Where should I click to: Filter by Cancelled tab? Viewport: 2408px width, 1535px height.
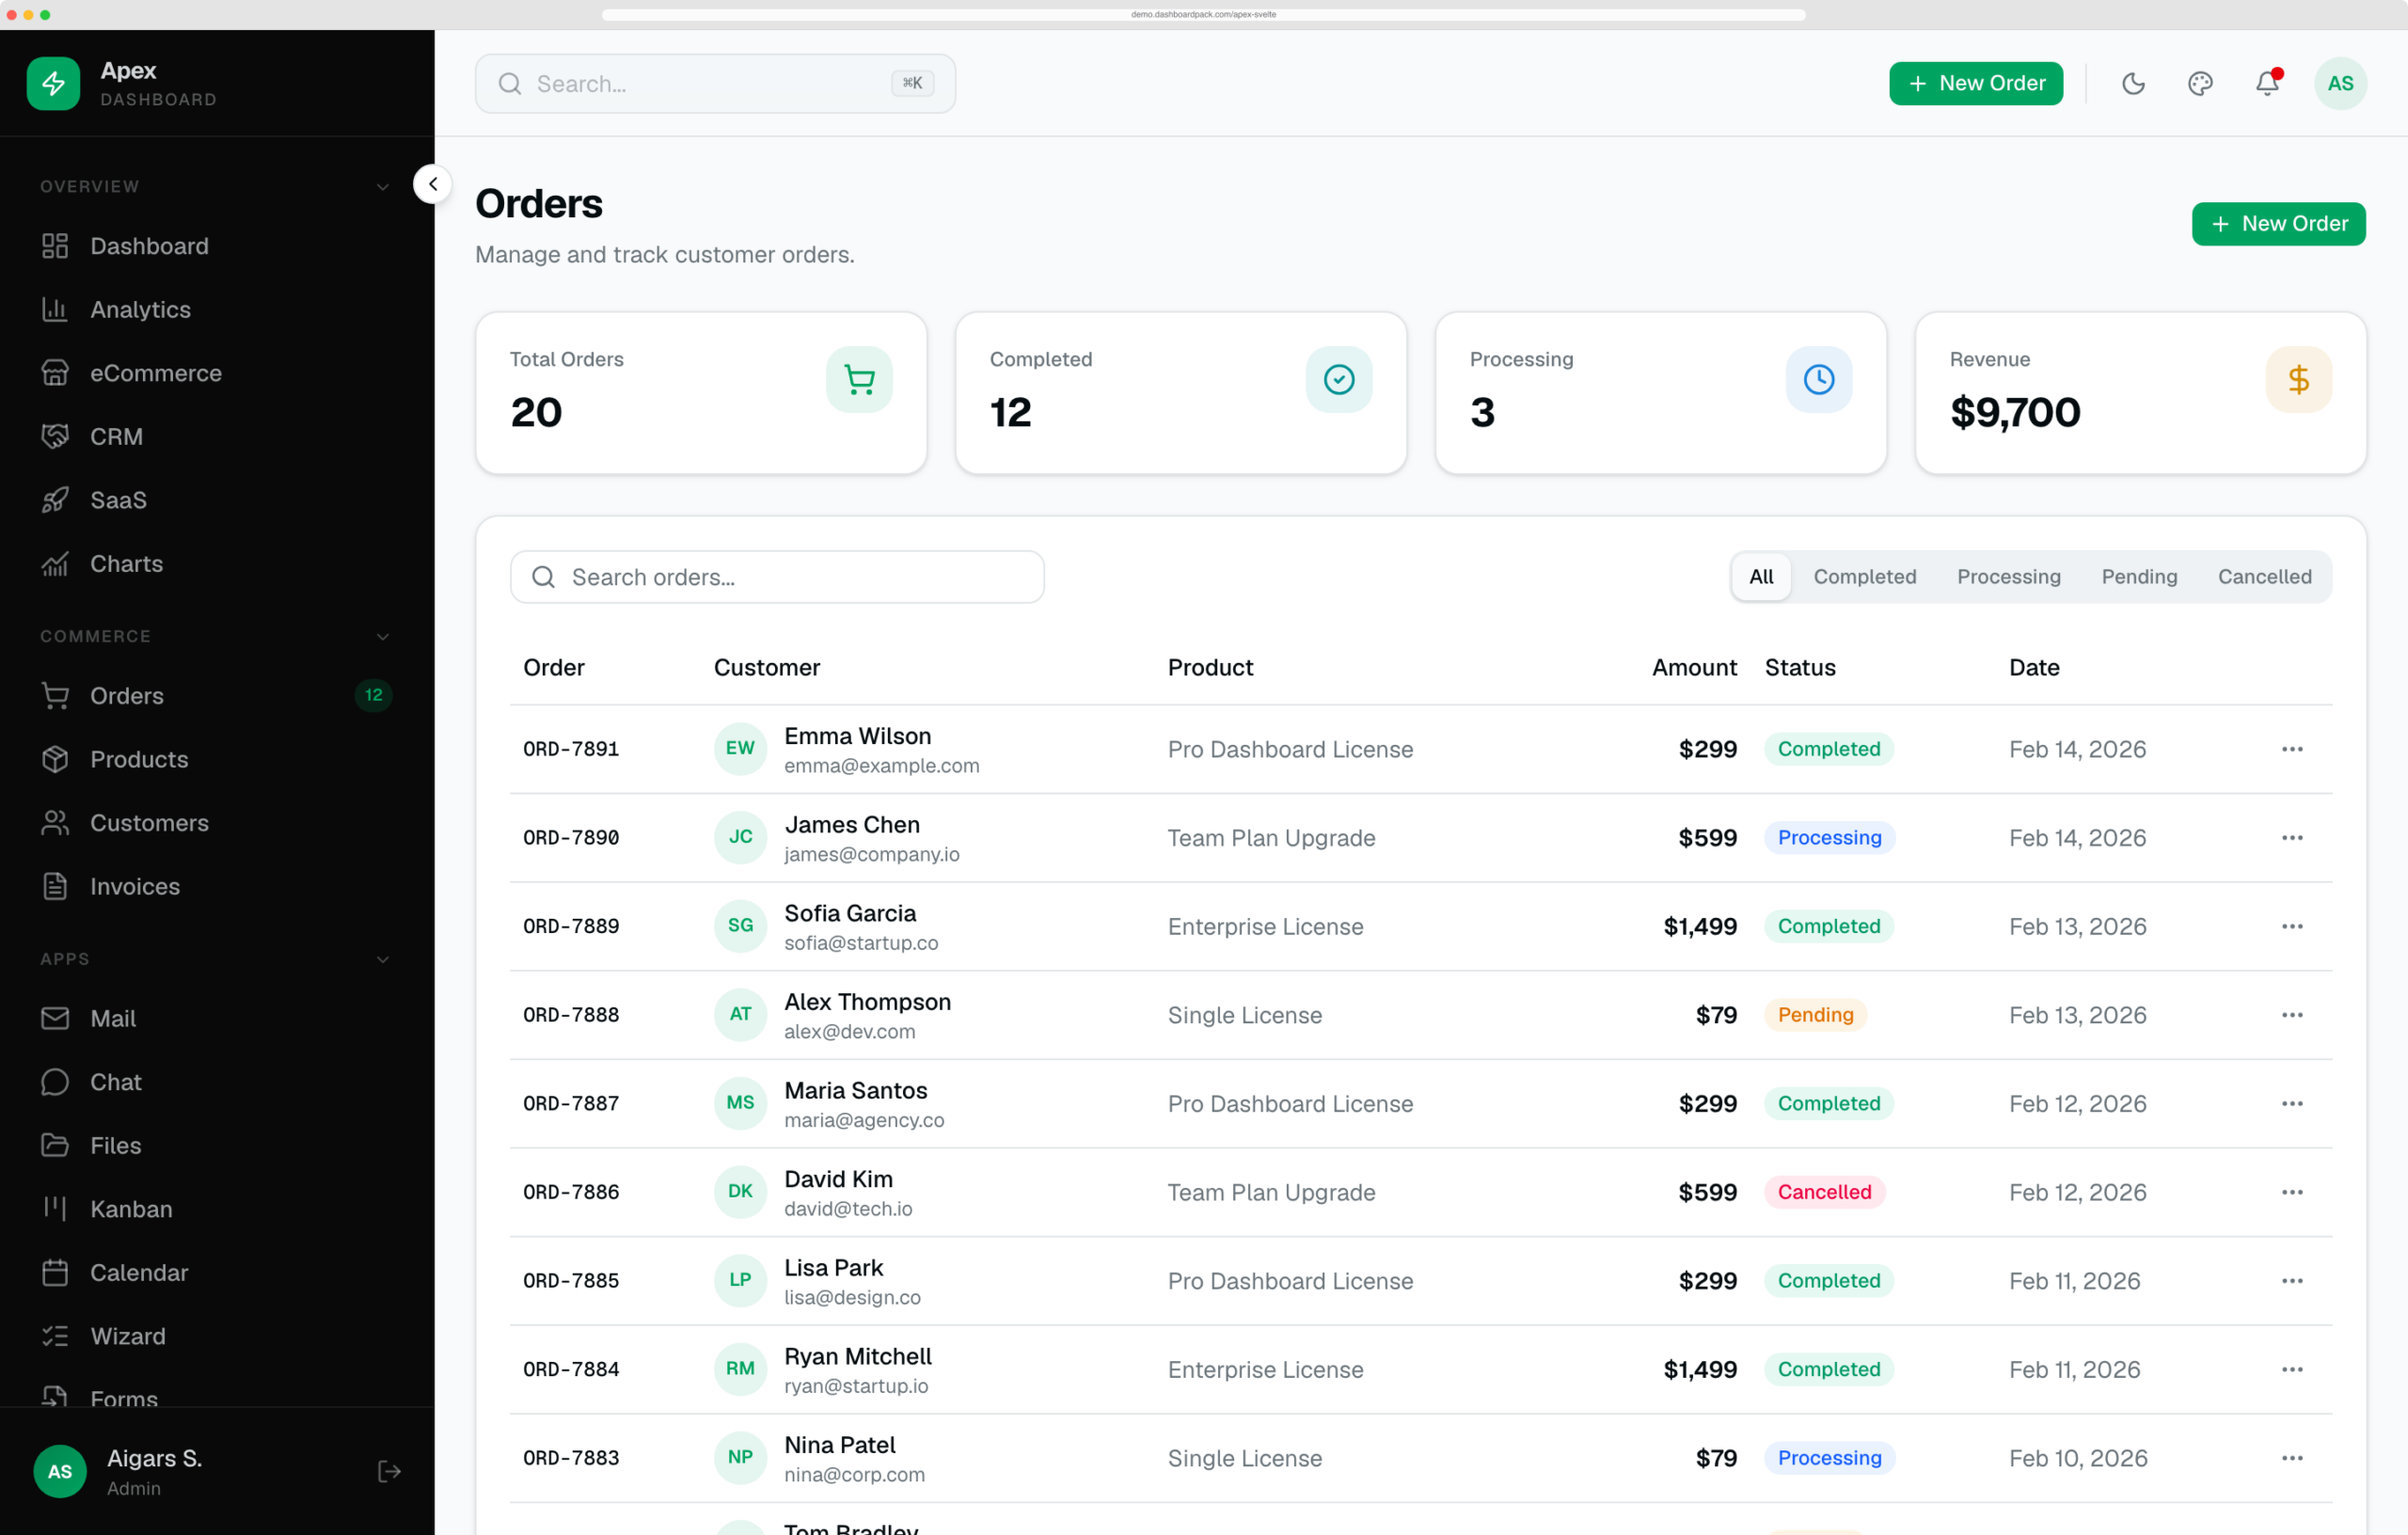point(2264,577)
